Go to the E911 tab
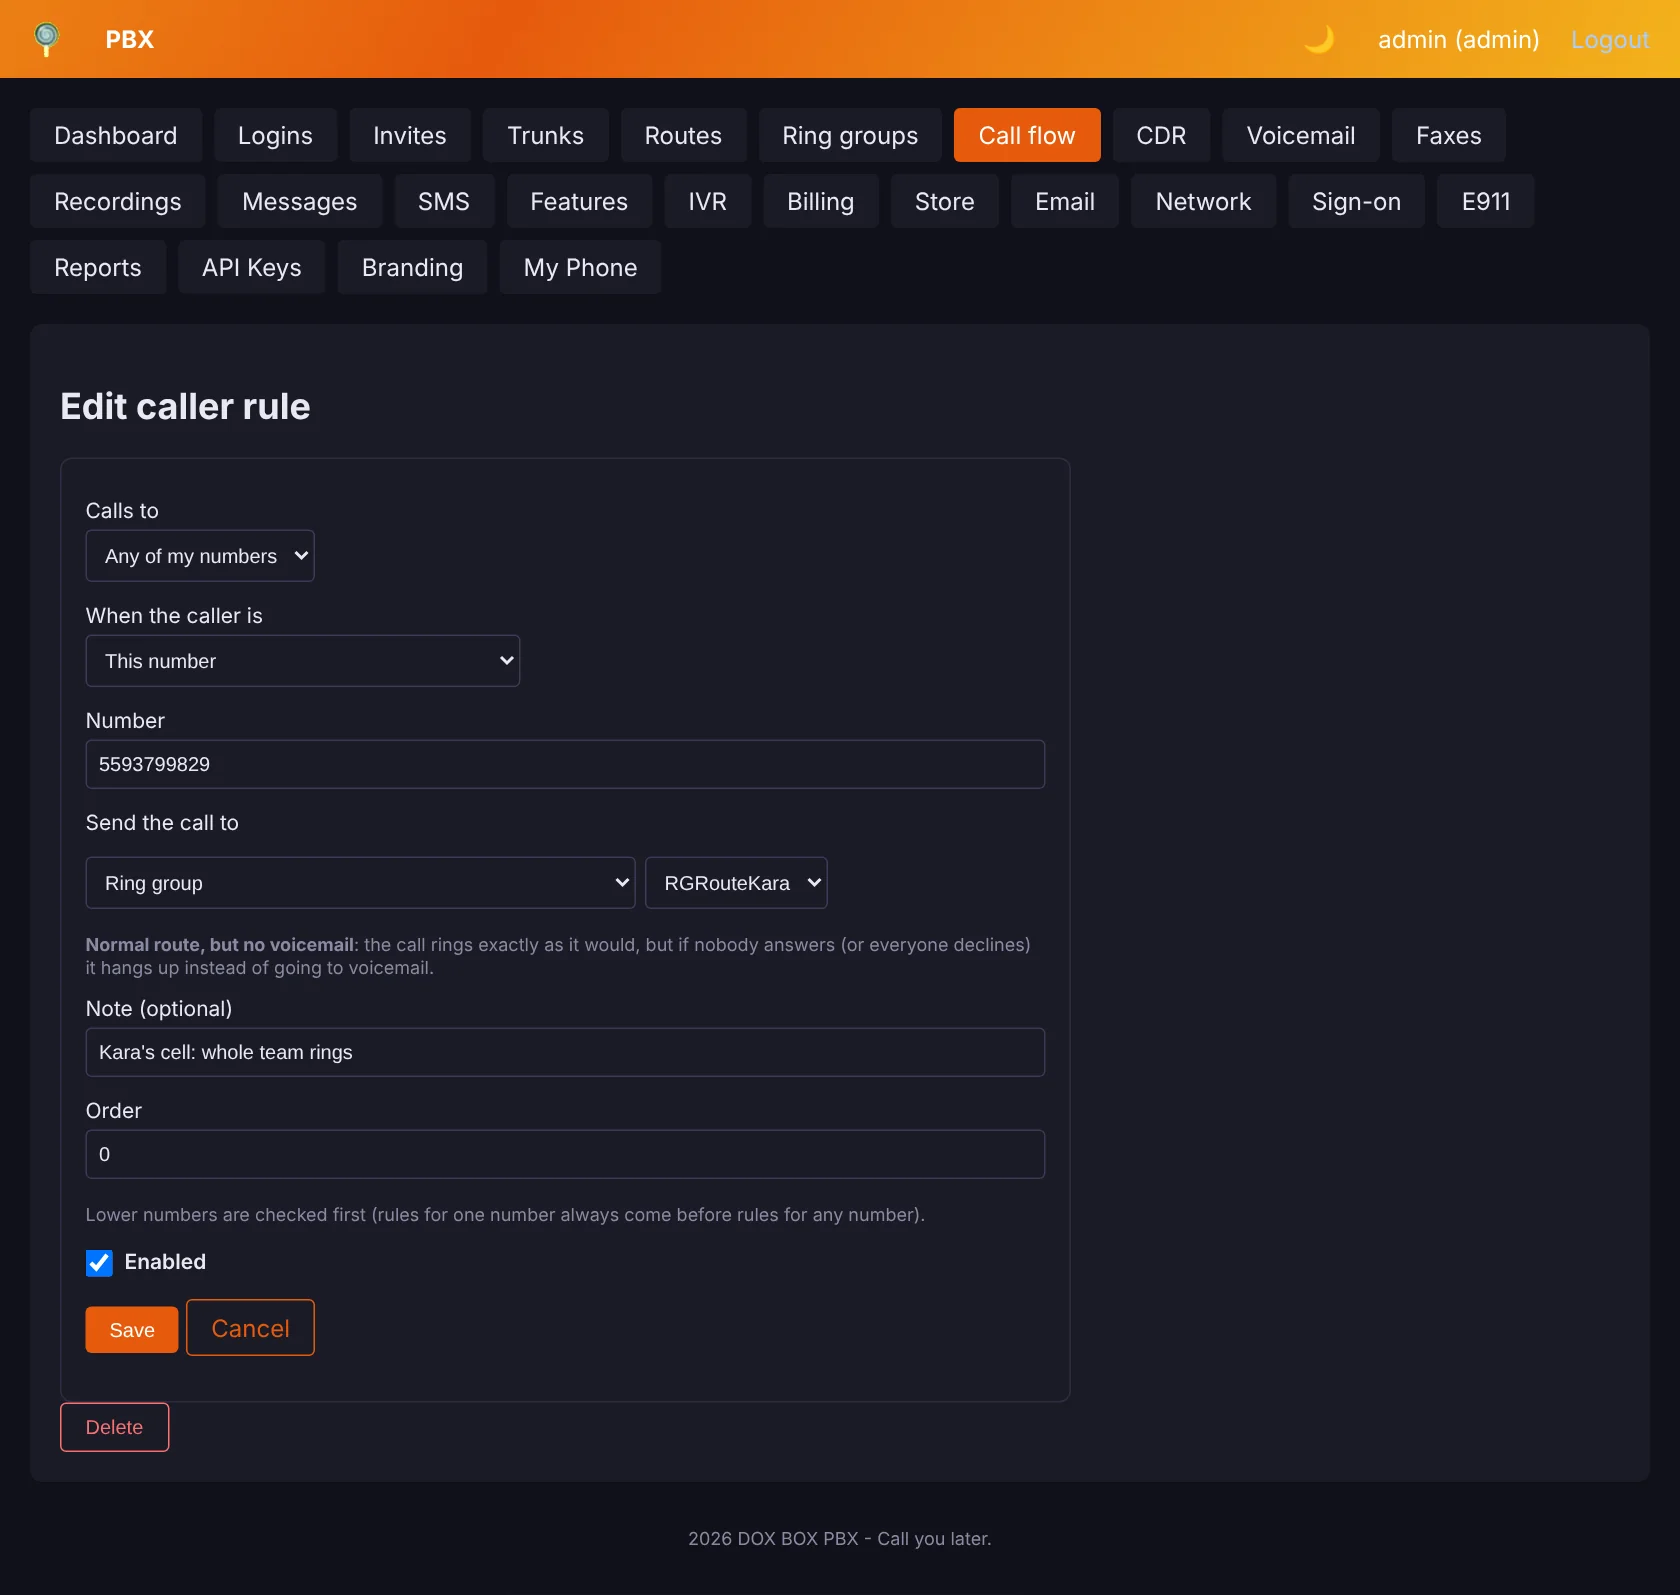Screen dimensions: 1680x1595 (x=1486, y=201)
